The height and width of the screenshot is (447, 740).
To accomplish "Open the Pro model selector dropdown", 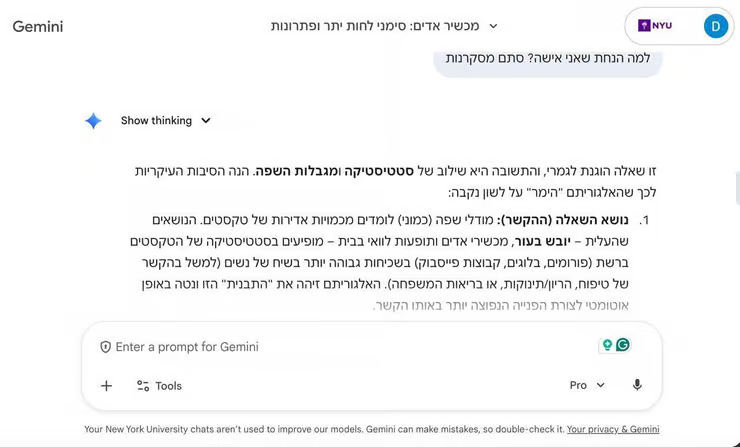I will click(x=587, y=385).
